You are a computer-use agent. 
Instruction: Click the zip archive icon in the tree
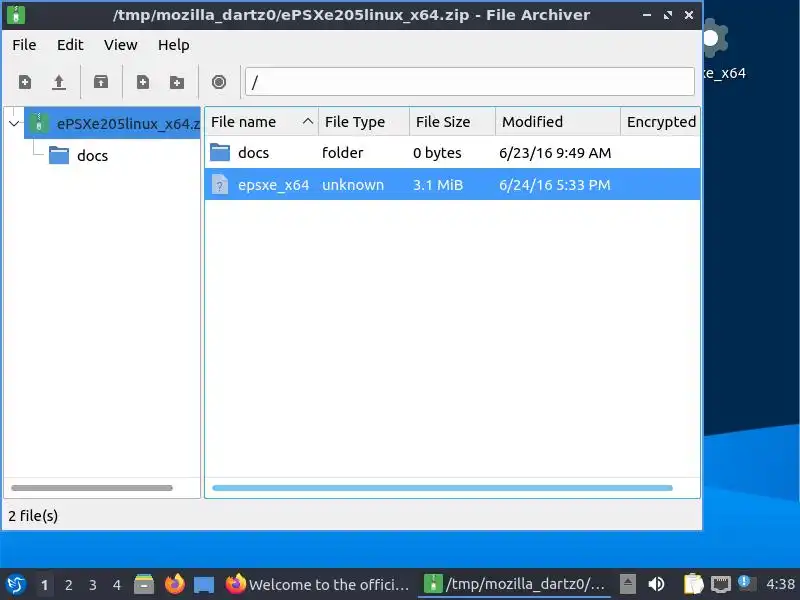39,123
